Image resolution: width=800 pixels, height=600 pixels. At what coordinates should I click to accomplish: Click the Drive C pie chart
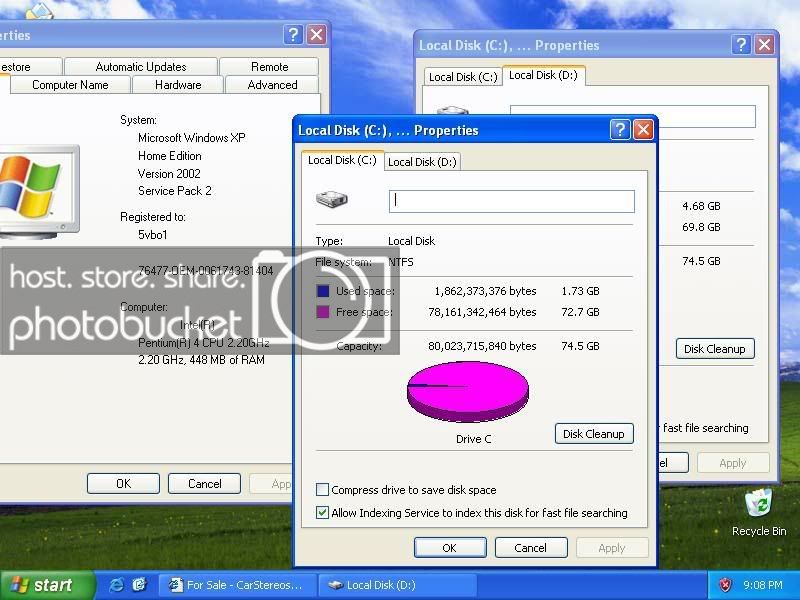[468, 391]
